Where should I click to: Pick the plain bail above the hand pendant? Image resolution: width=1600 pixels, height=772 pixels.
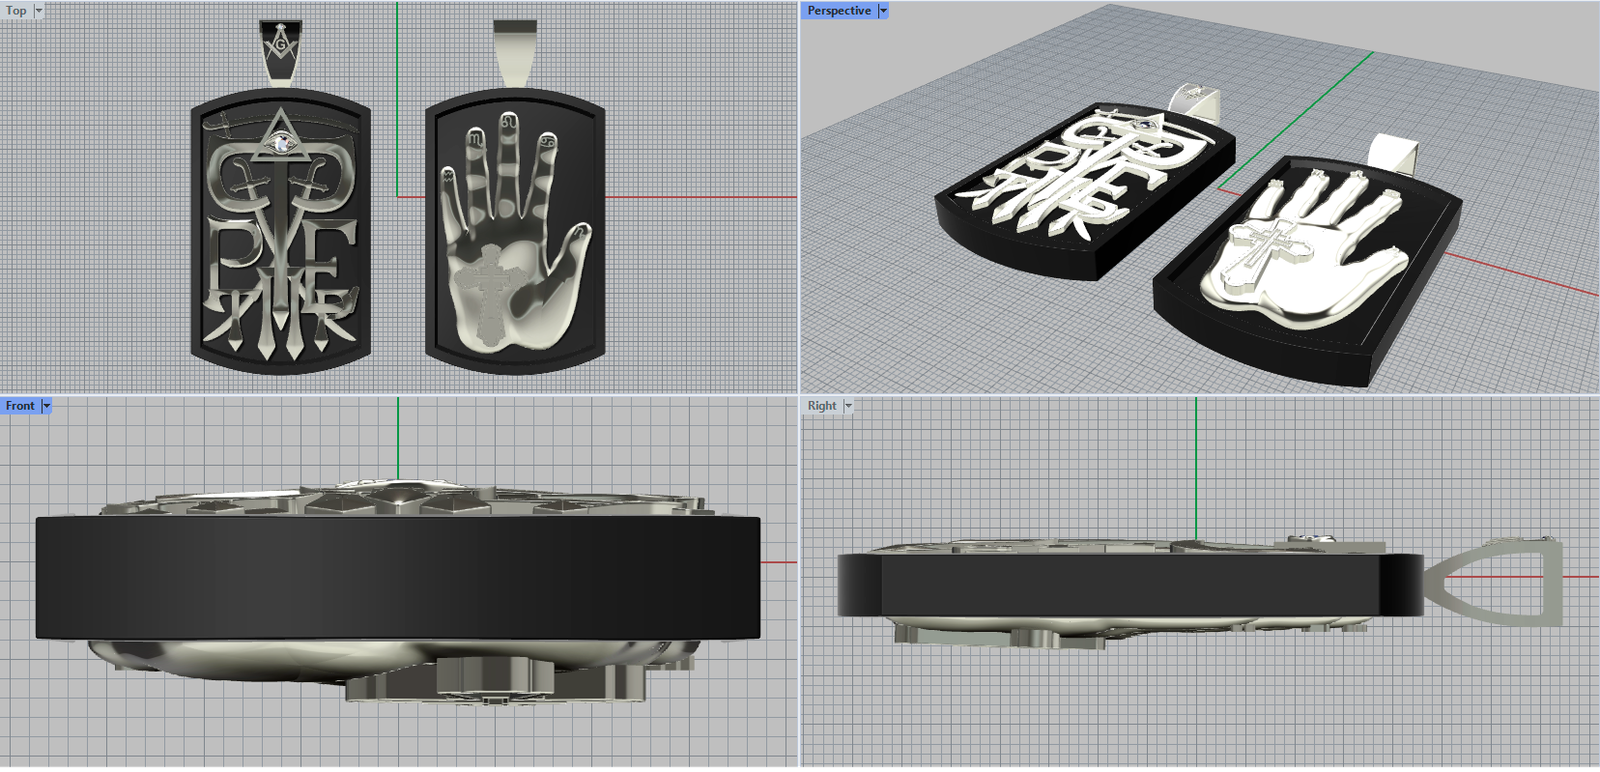515,52
